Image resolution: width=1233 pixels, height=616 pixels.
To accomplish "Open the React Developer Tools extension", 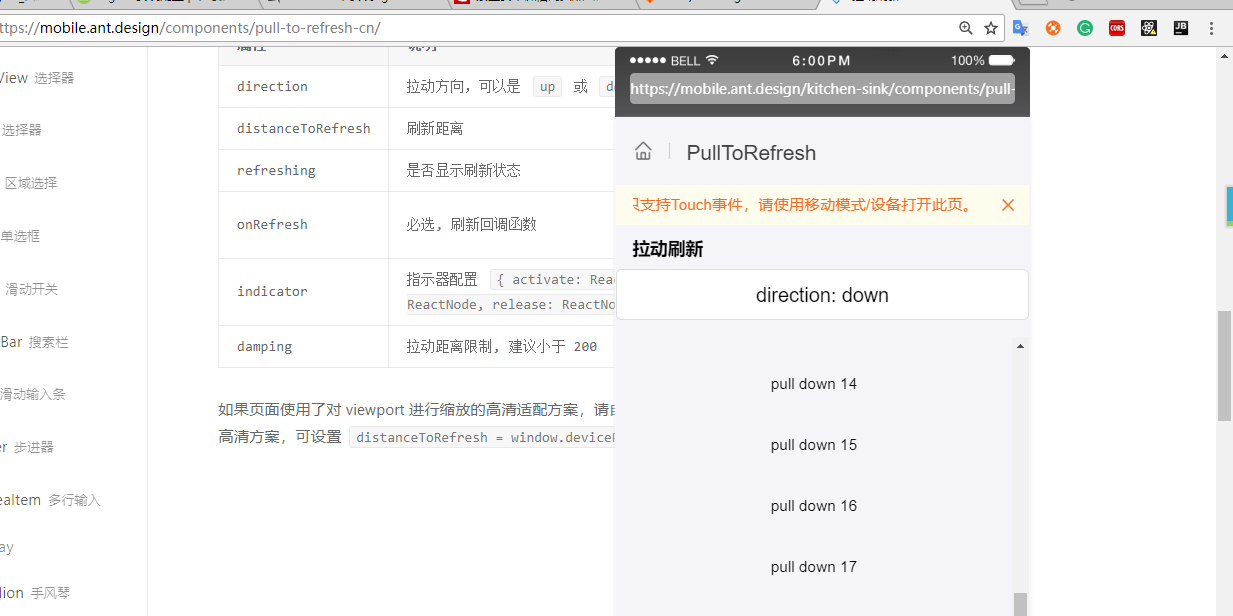I will coord(1149,28).
